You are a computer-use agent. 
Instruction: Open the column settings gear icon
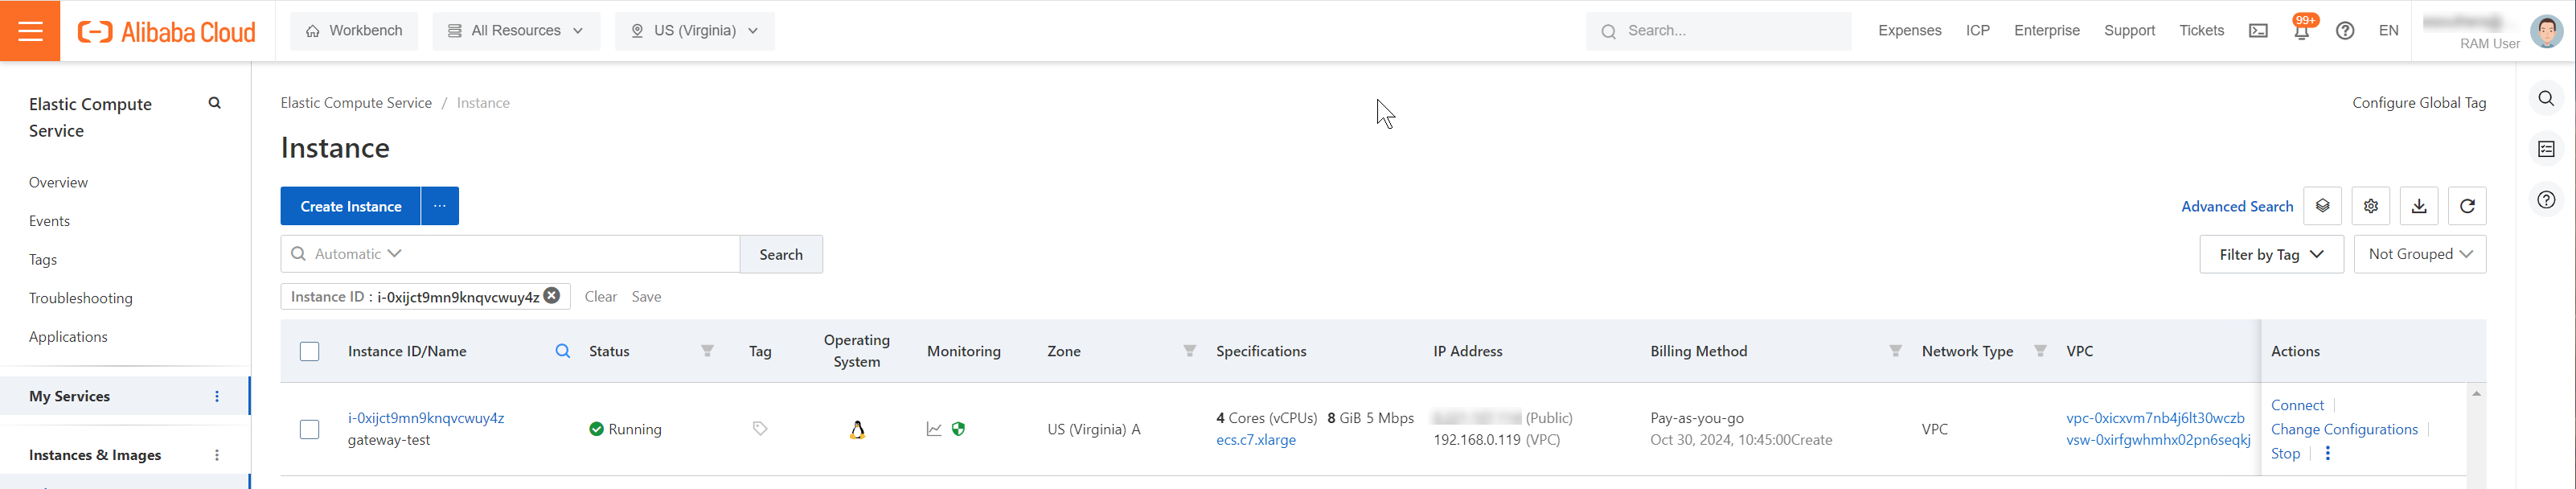(x=2371, y=206)
